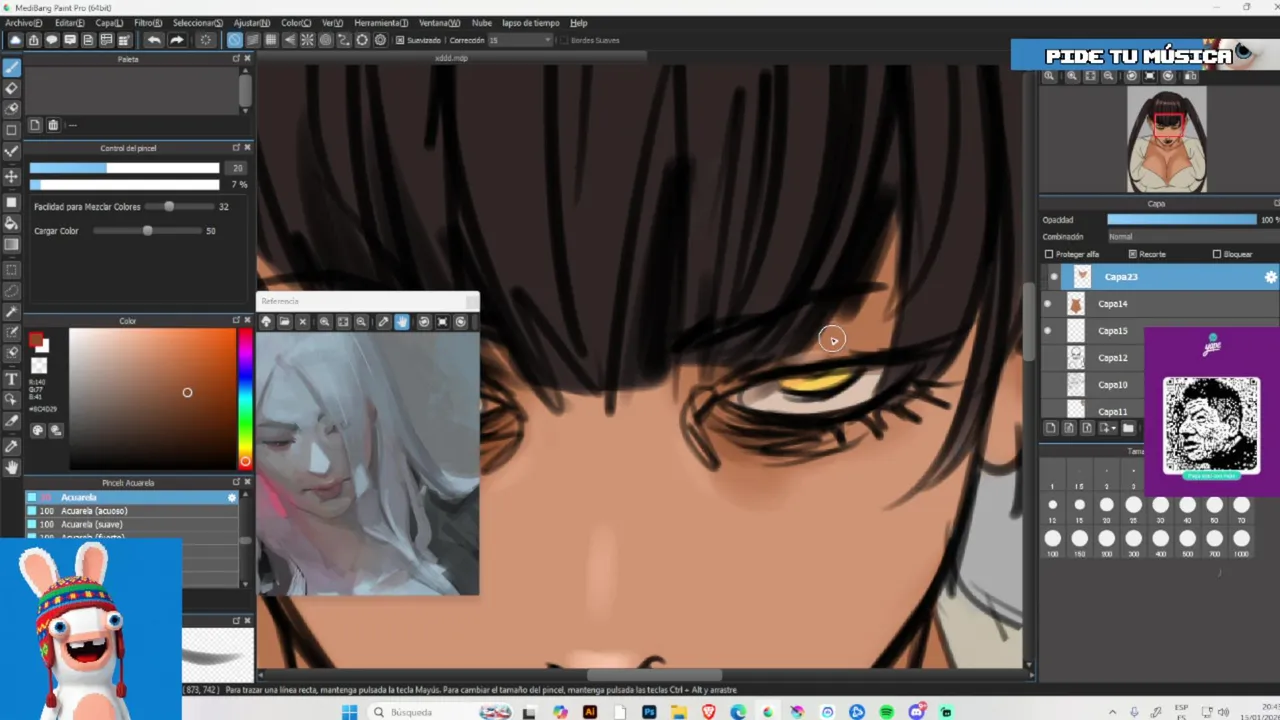Click the Undo arrow in the top toolbar
The height and width of the screenshot is (720, 1280).
[153, 40]
